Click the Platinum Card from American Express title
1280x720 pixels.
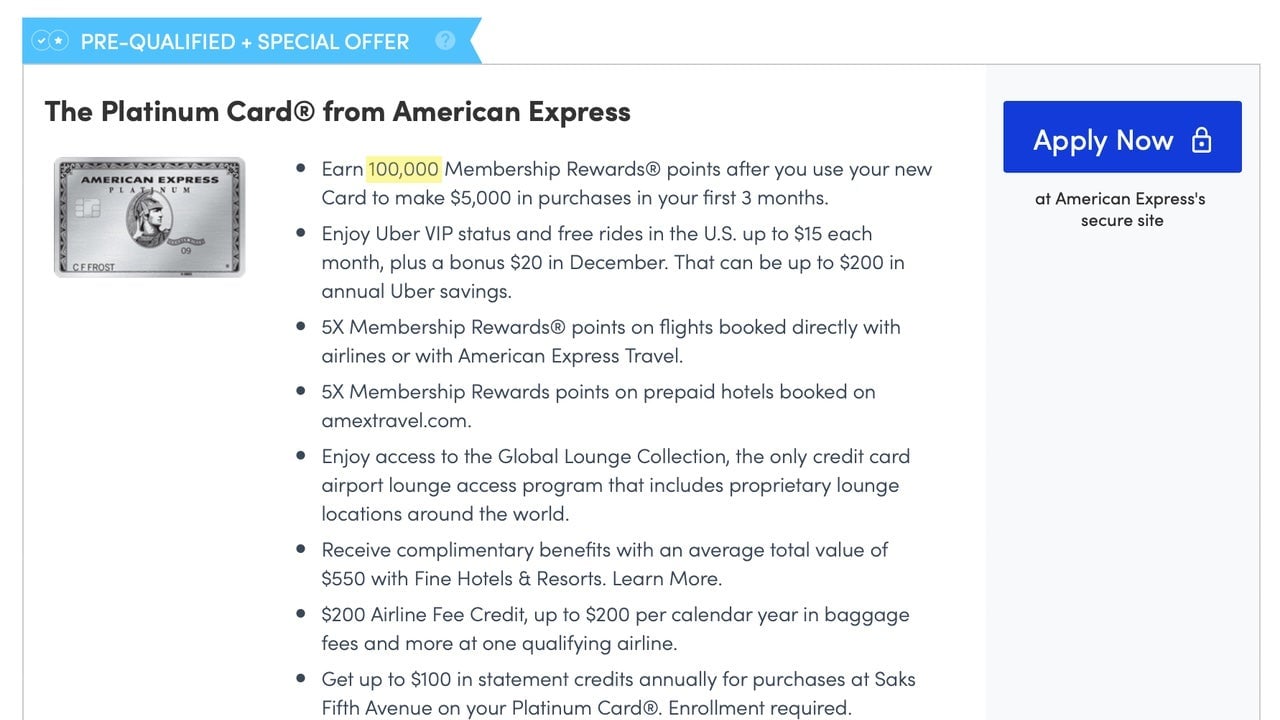click(x=338, y=111)
